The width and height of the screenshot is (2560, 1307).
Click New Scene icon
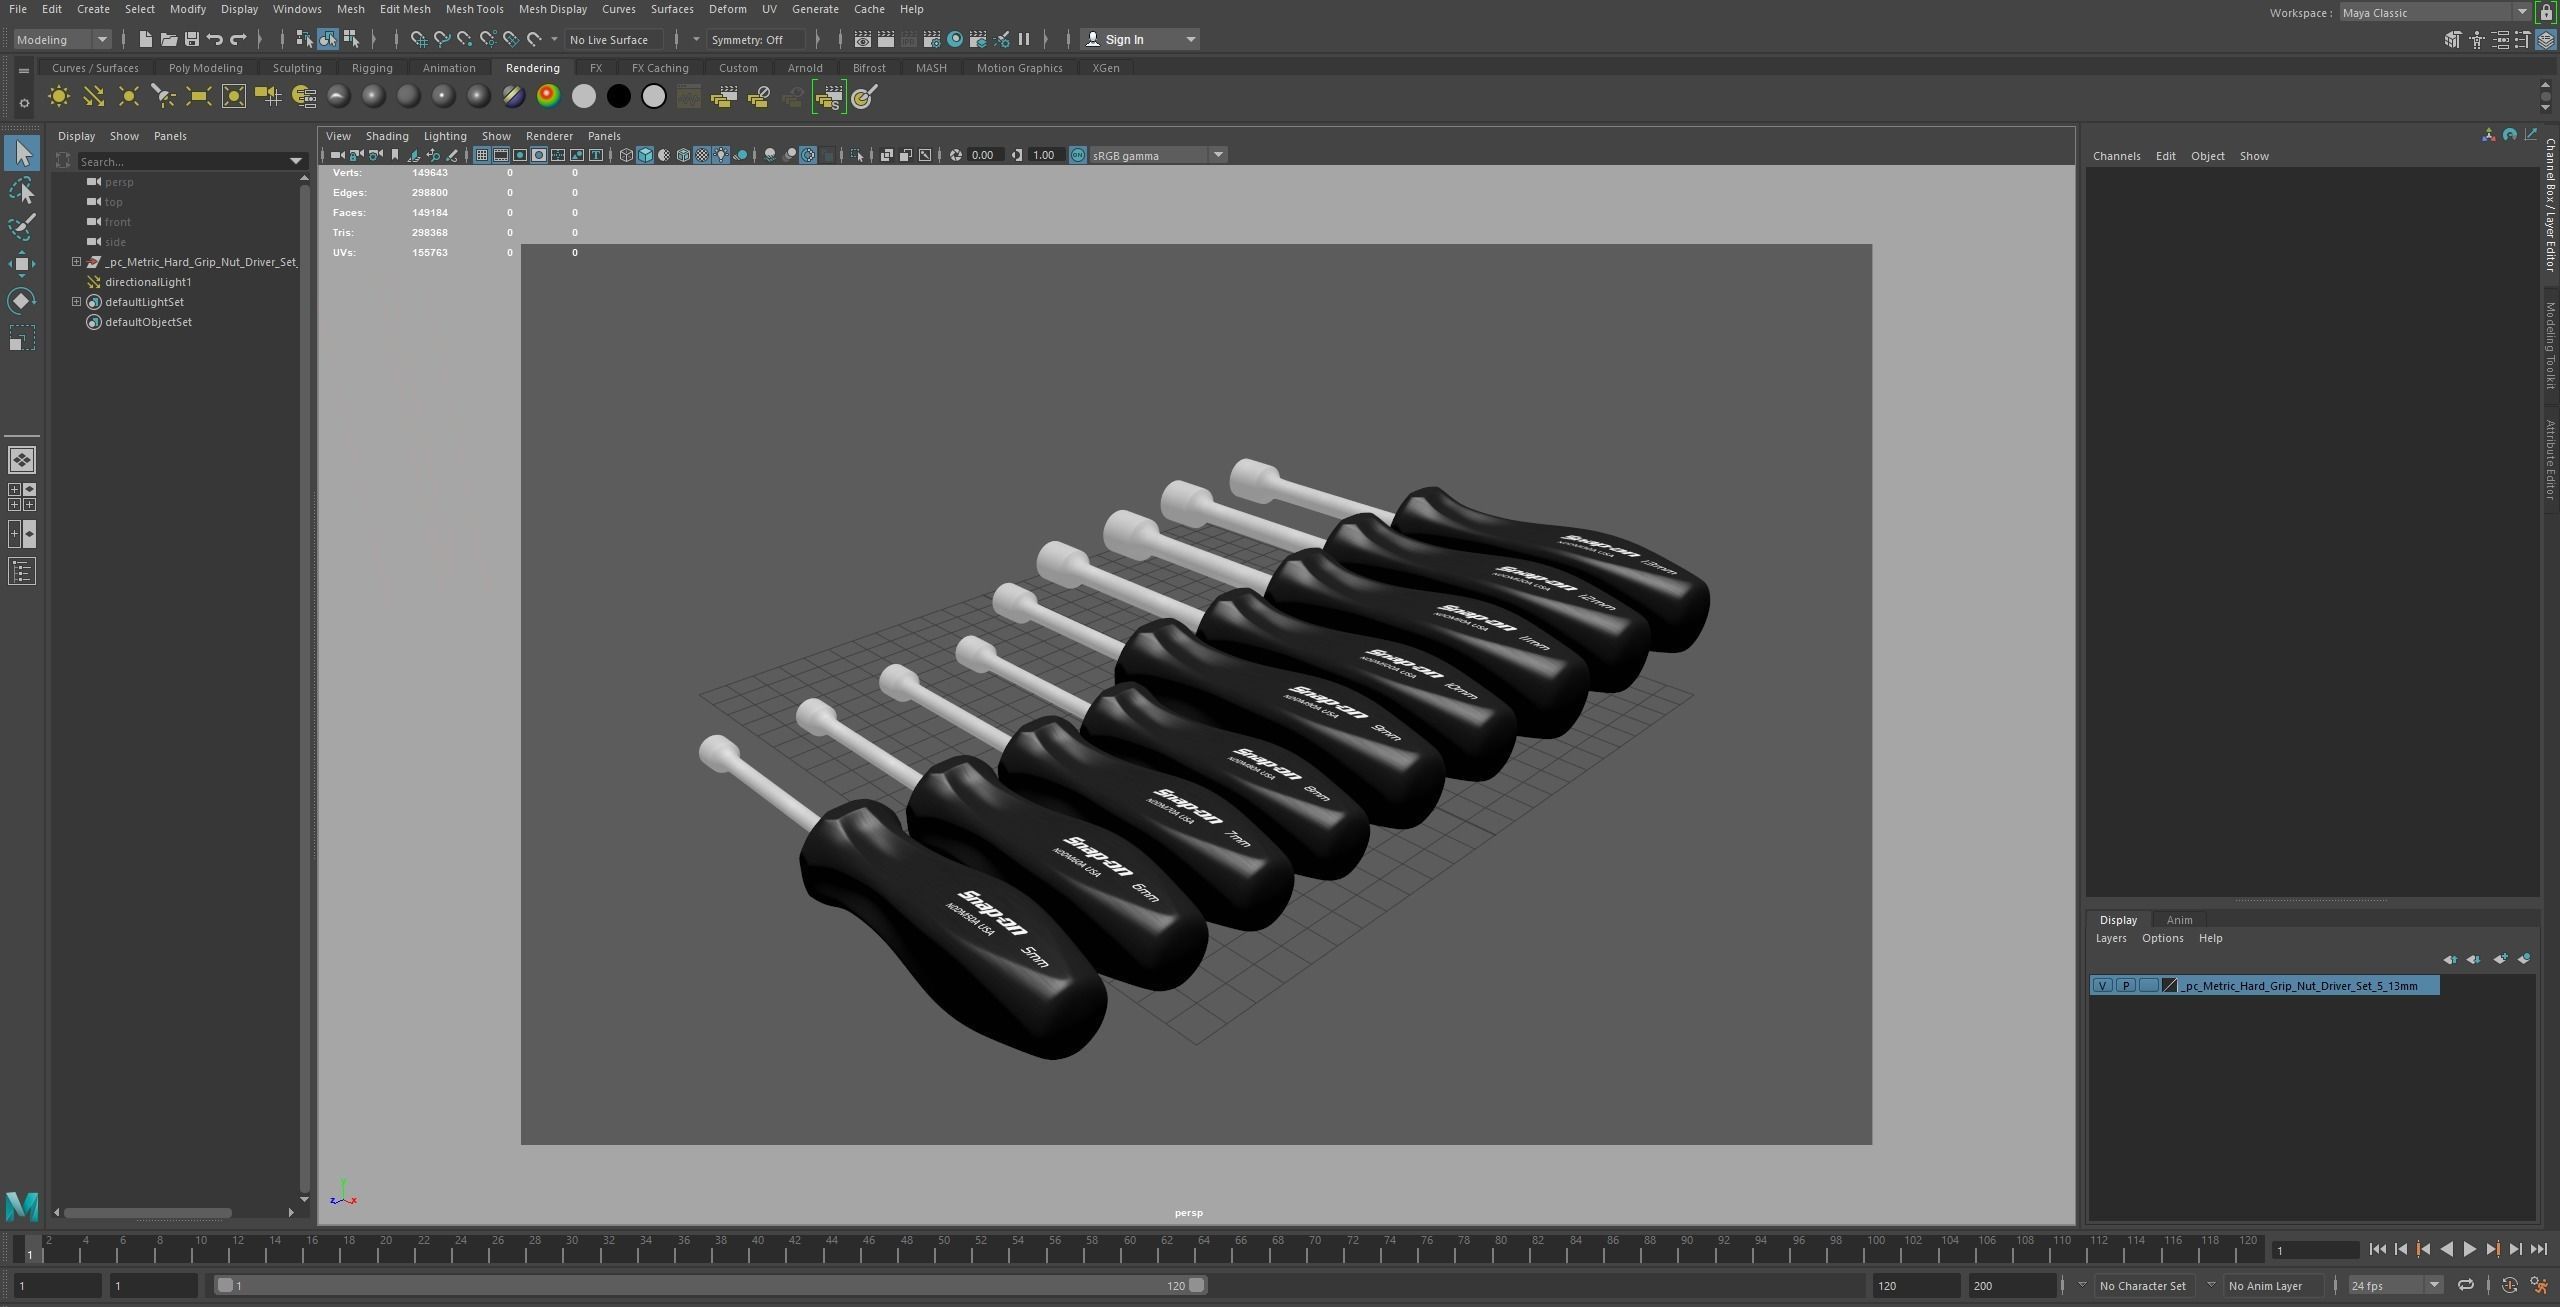tap(145, 39)
